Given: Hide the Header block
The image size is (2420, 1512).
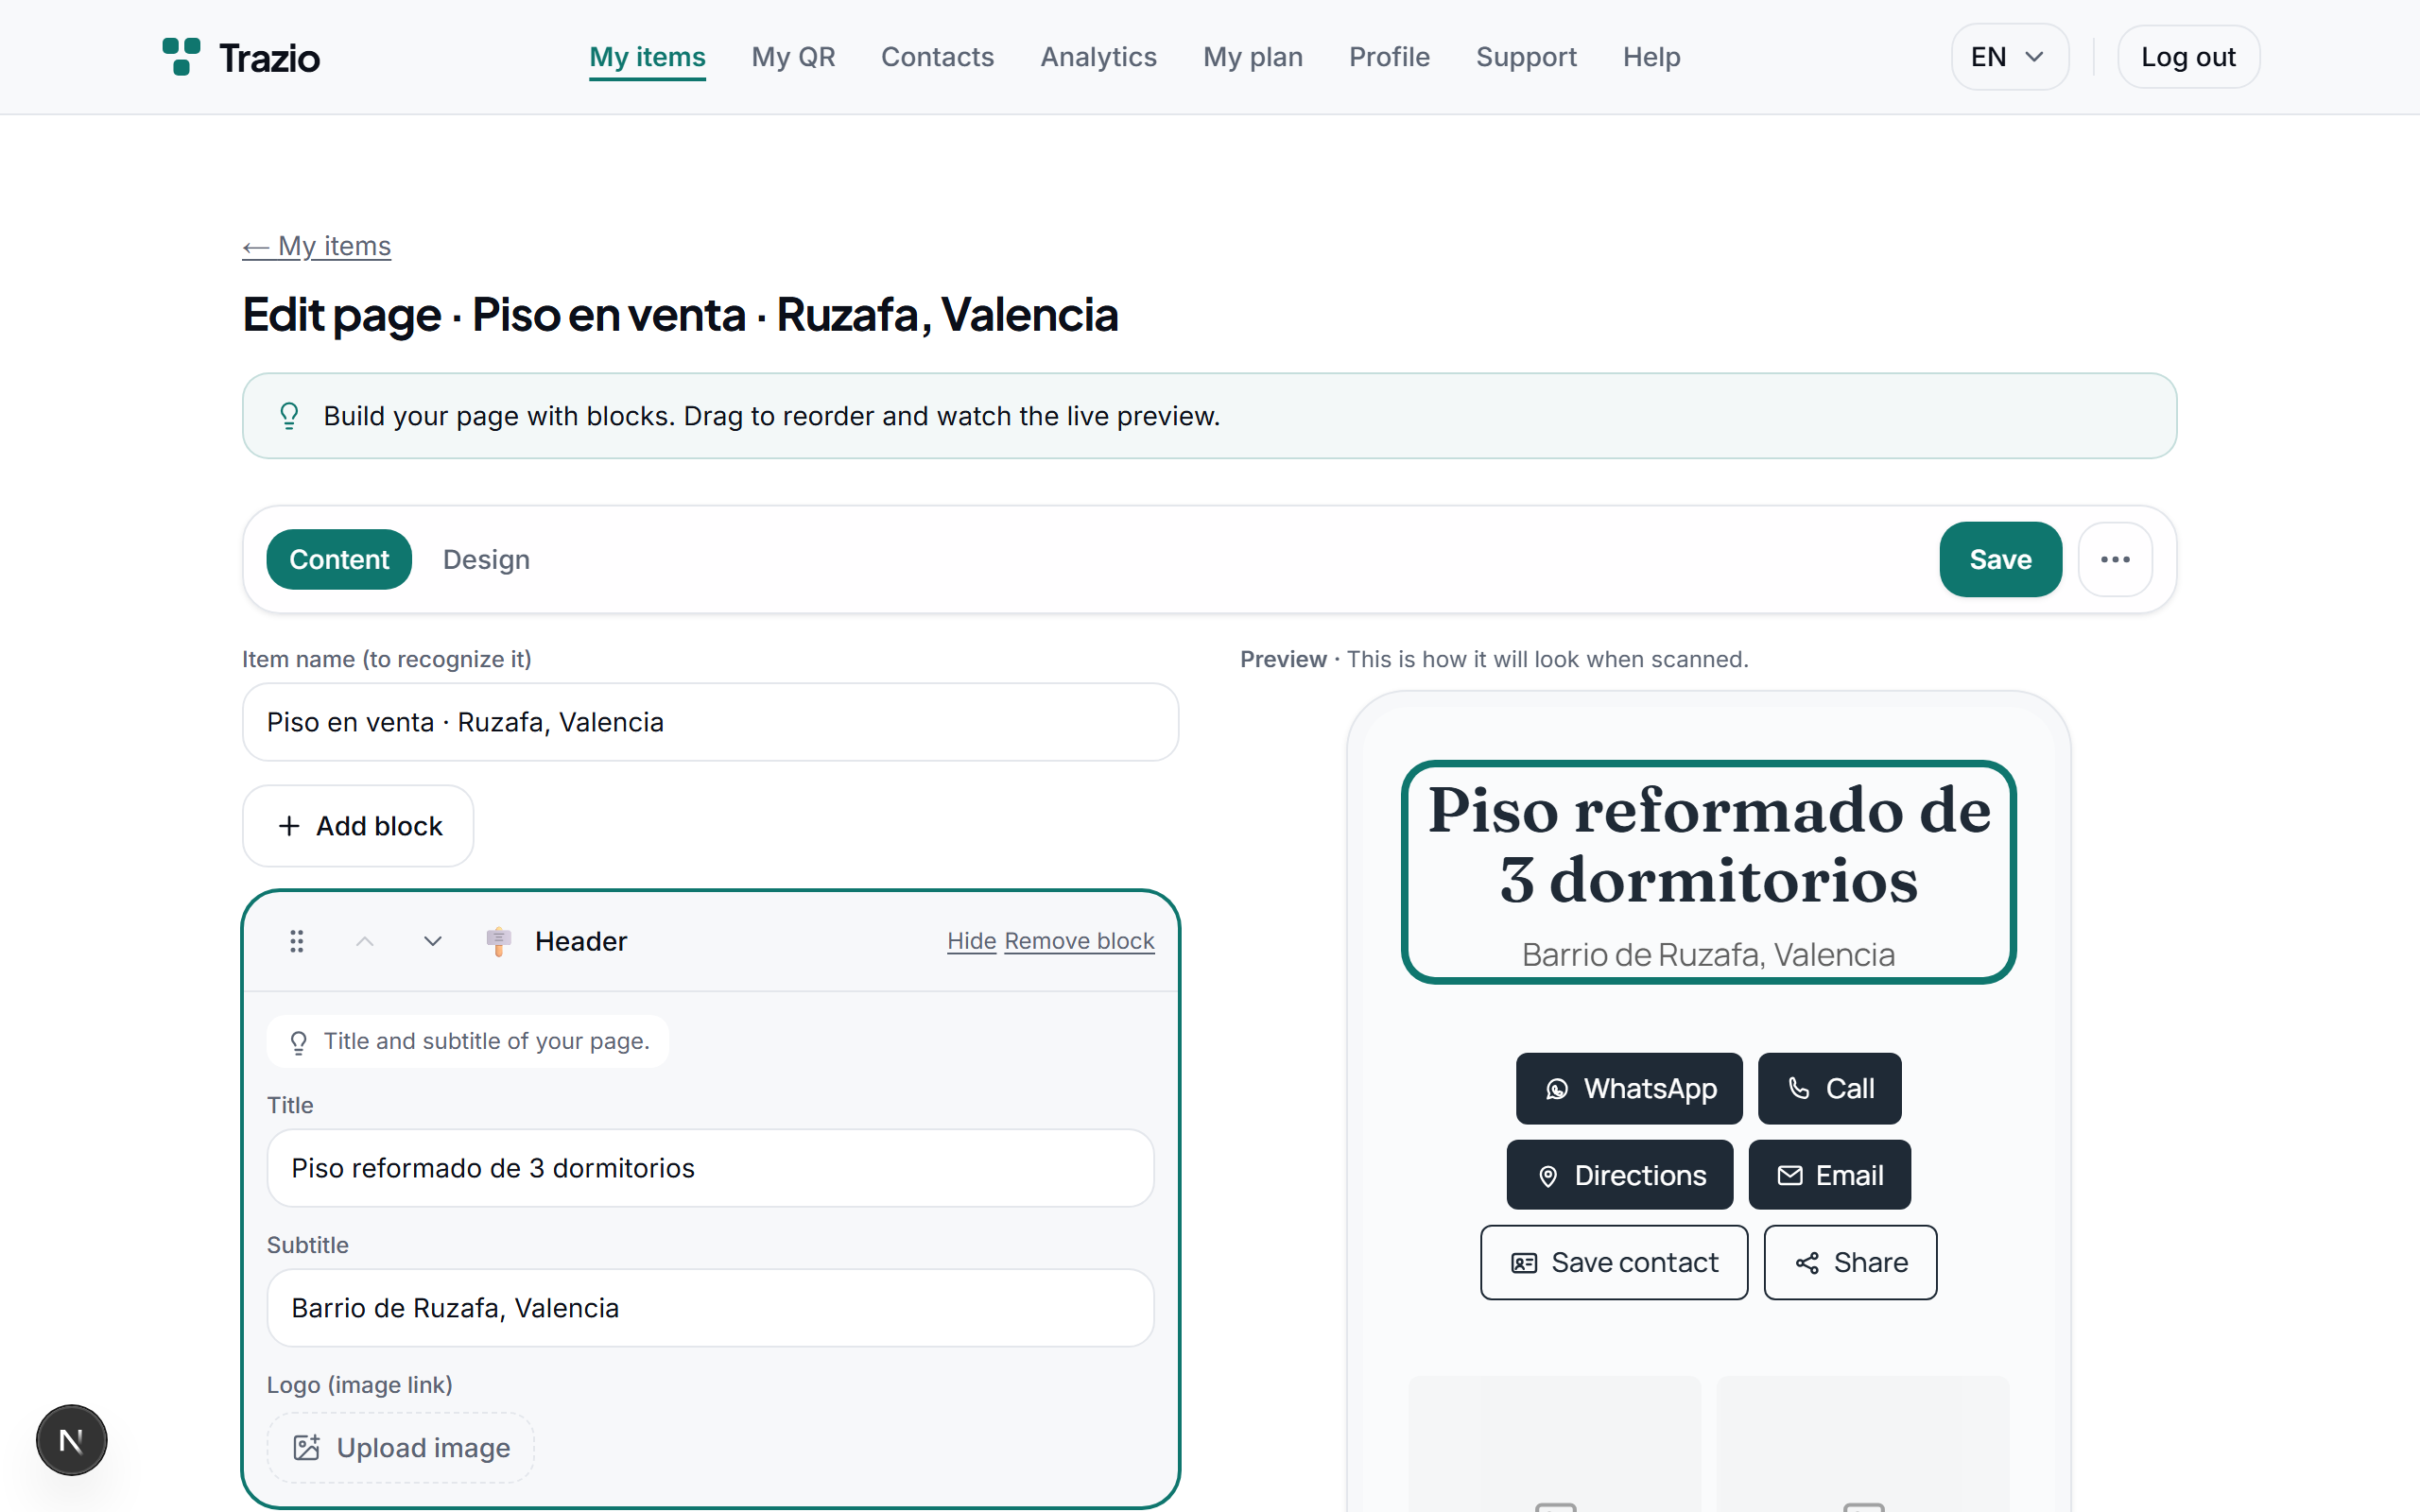Looking at the screenshot, I should click(x=971, y=941).
